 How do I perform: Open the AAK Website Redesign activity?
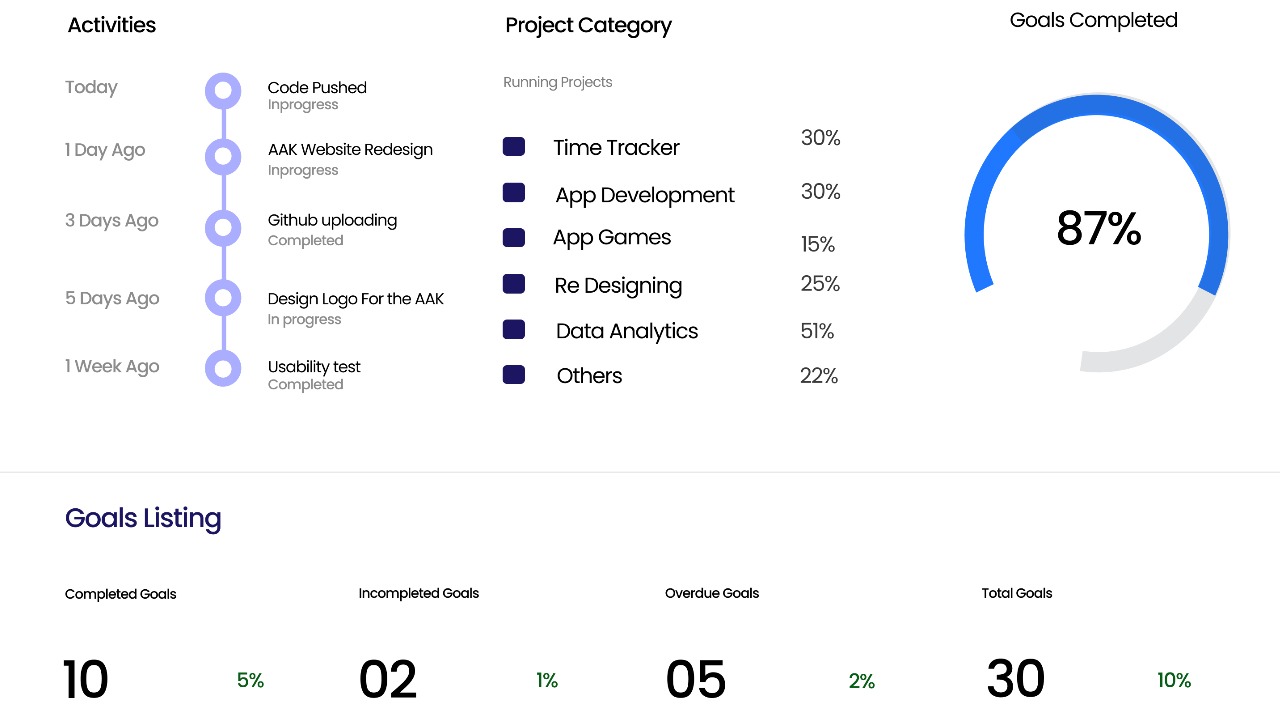[x=350, y=150]
